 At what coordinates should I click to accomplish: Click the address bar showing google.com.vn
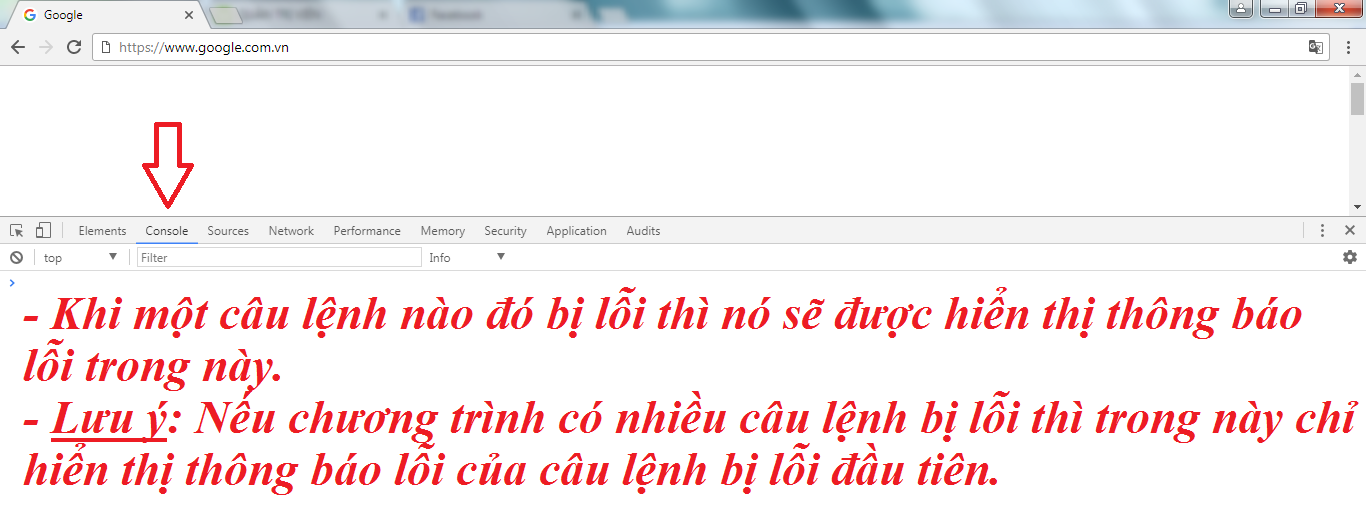click(700, 47)
